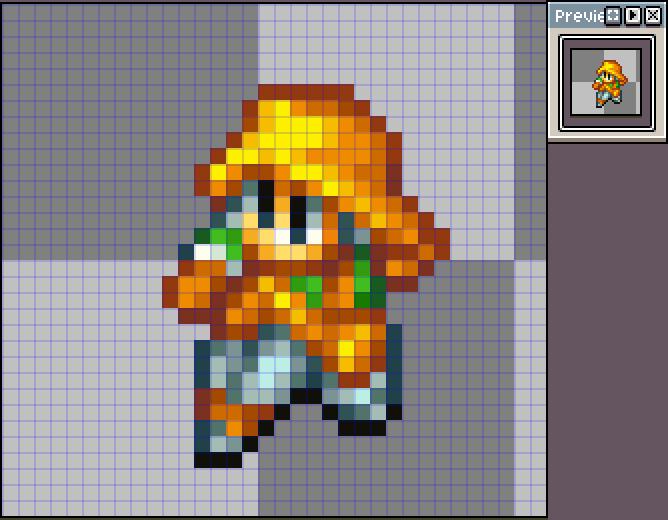
Task: Close the Preview window
Action: click(x=653, y=16)
